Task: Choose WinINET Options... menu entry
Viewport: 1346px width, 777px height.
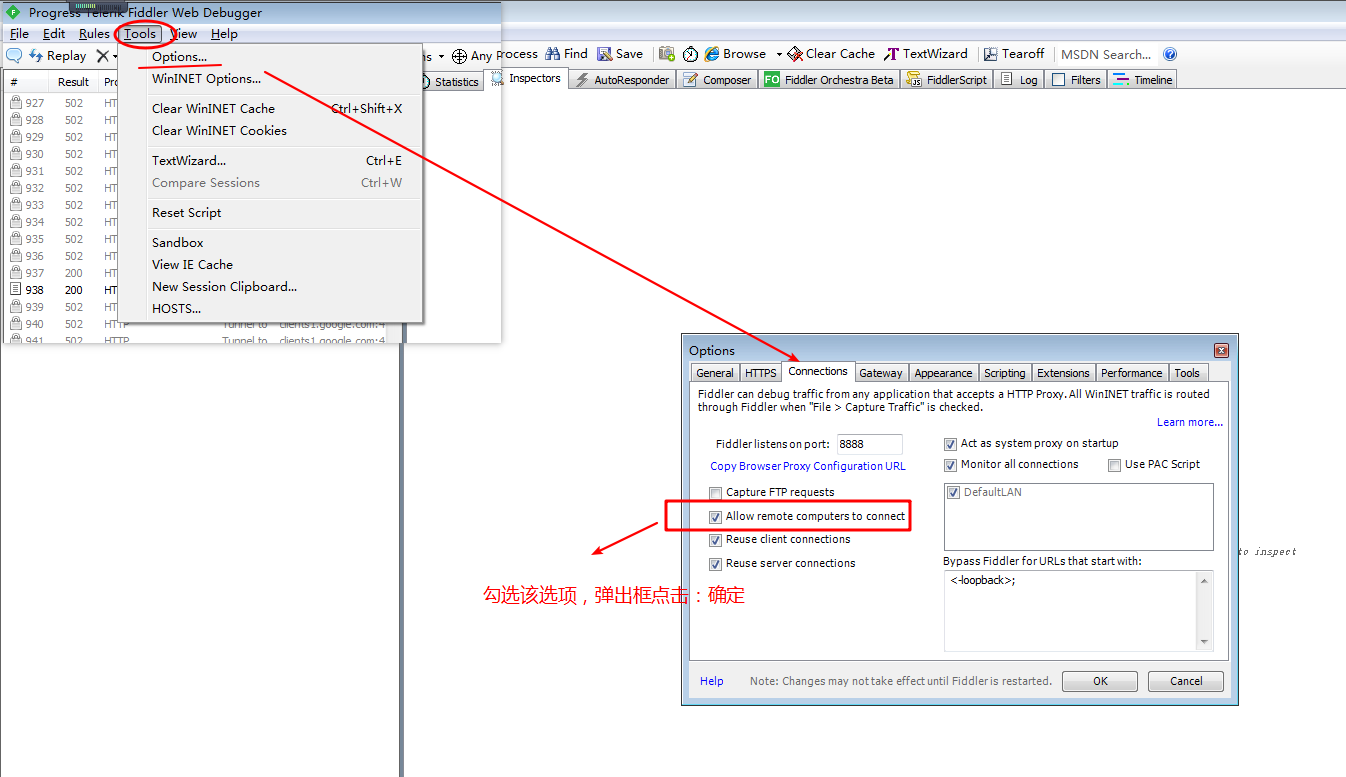Action: click(x=270, y=79)
